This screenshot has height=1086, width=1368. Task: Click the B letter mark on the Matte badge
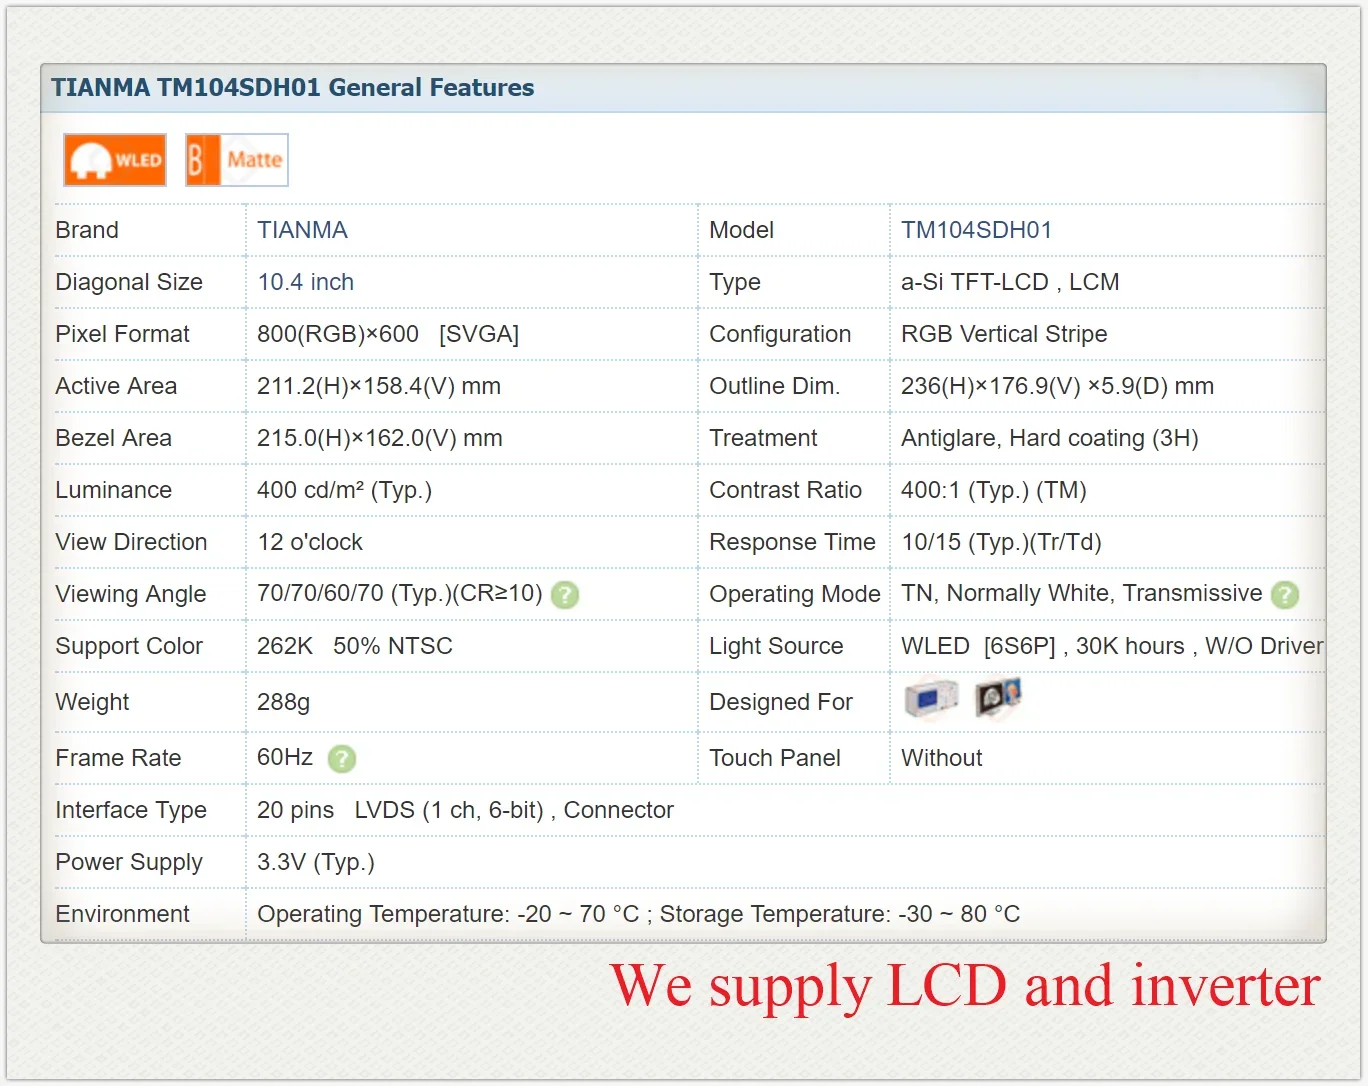(x=197, y=158)
